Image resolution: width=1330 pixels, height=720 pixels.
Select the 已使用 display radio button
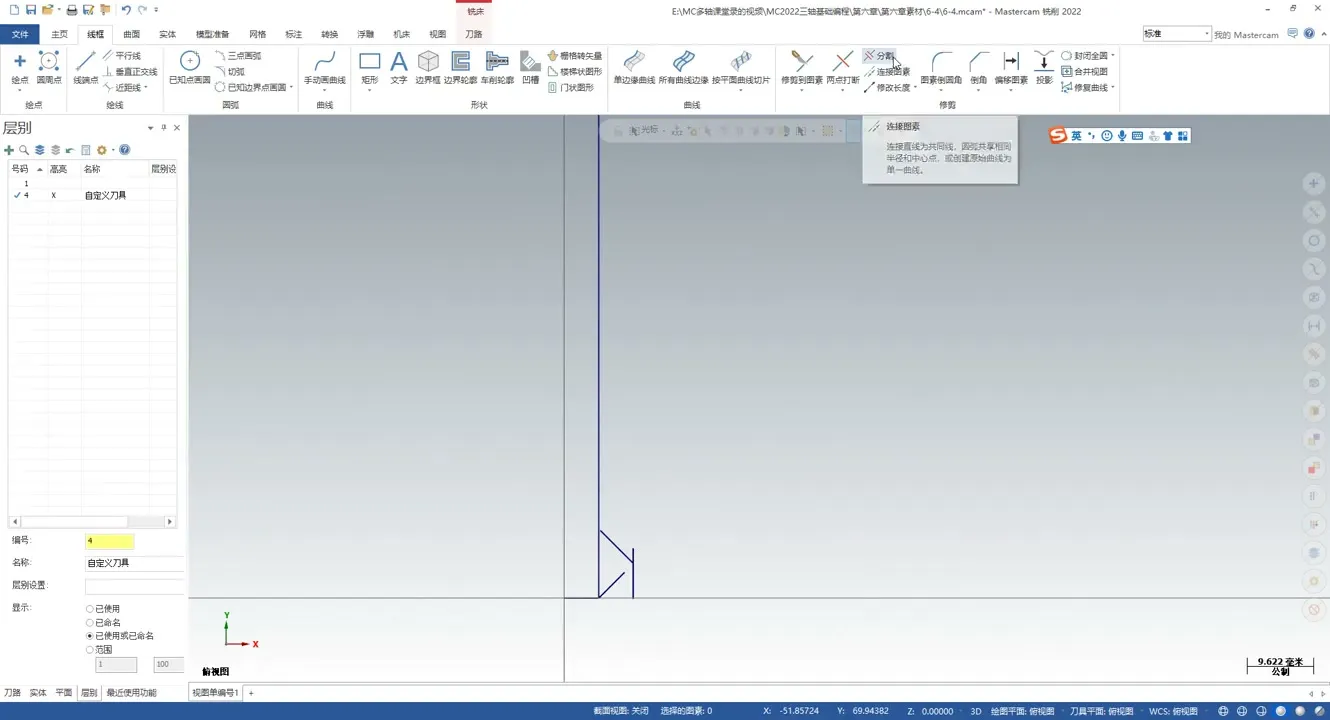click(90, 609)
